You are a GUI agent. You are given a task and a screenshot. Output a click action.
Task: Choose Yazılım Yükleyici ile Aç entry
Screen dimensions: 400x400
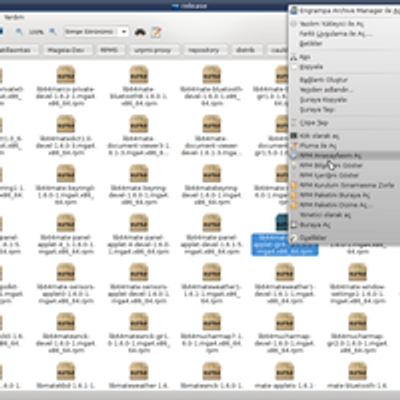point(345,24)
